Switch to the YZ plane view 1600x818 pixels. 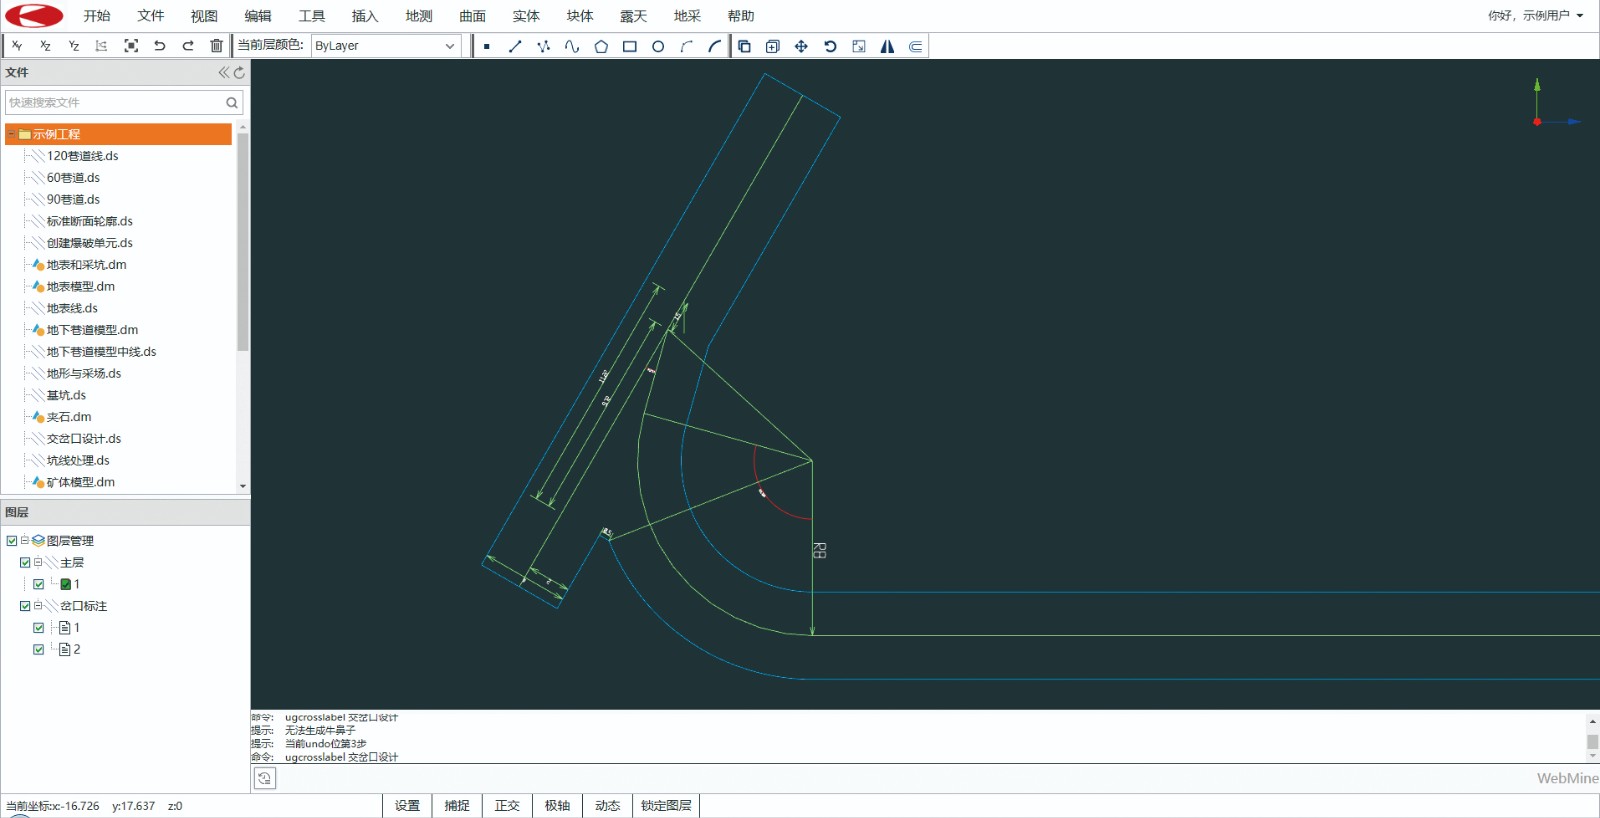[x=73, y=46]
